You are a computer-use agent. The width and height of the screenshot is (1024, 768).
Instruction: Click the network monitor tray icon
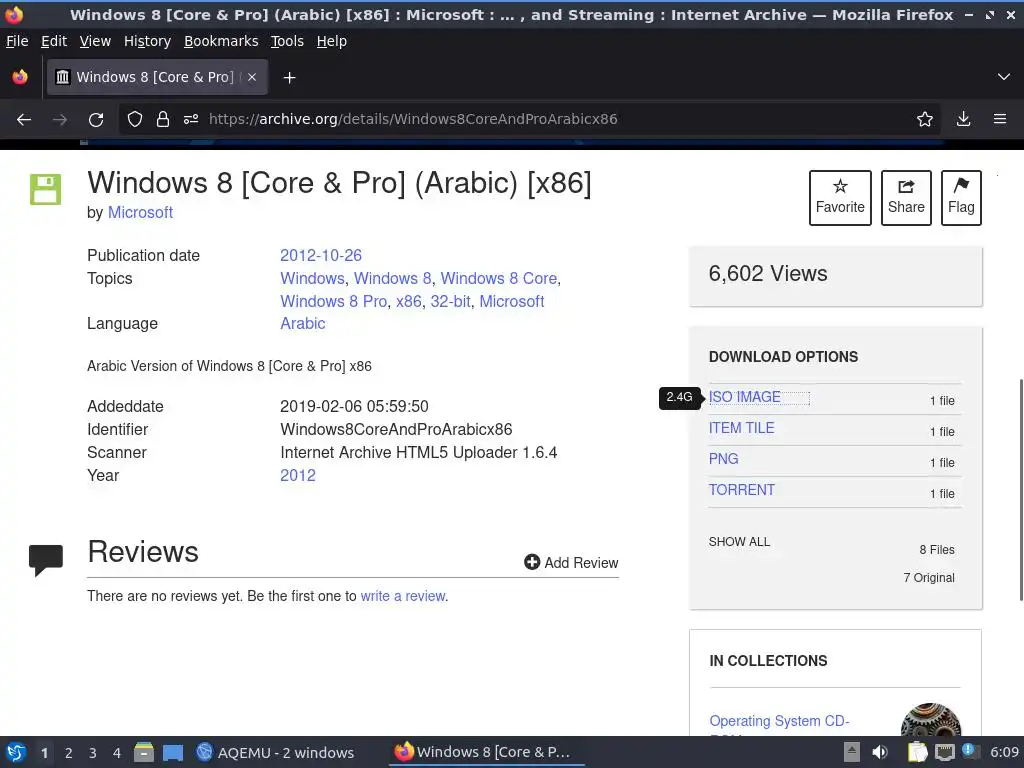tap(944, 752)
